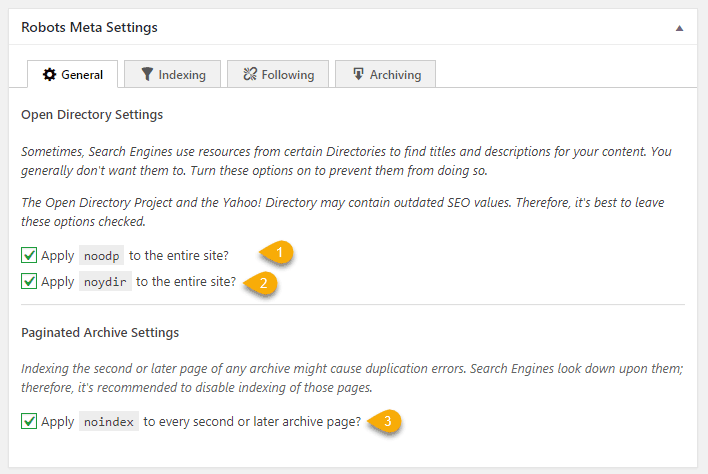Viewport: 708px width, 474px height.
Task: Click the noydir code label
Action: (105, 282)
